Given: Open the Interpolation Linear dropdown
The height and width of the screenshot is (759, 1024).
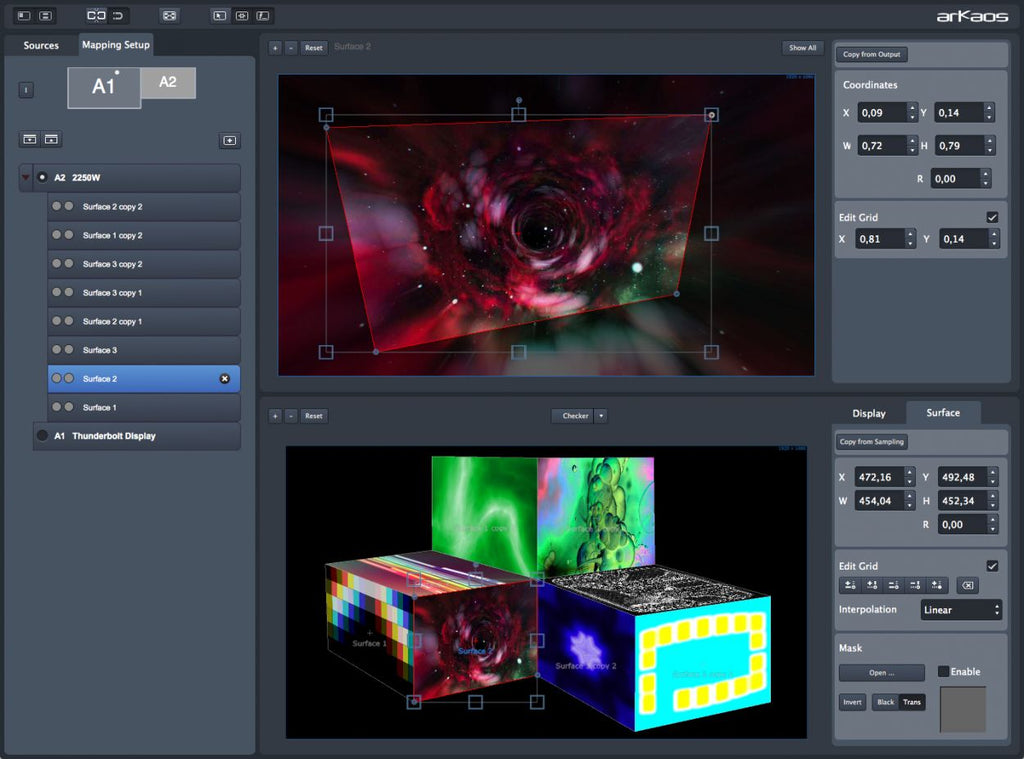Looking at the screenshot, I should click(x=960, y=610).
